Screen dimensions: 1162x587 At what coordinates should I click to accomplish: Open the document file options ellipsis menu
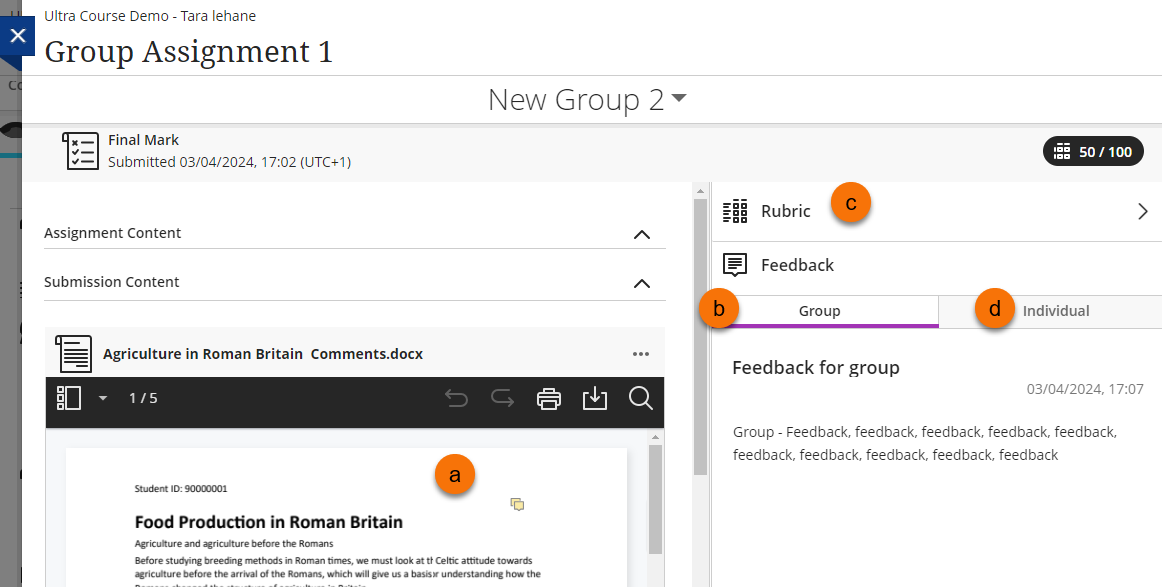[x=641, y=354]
